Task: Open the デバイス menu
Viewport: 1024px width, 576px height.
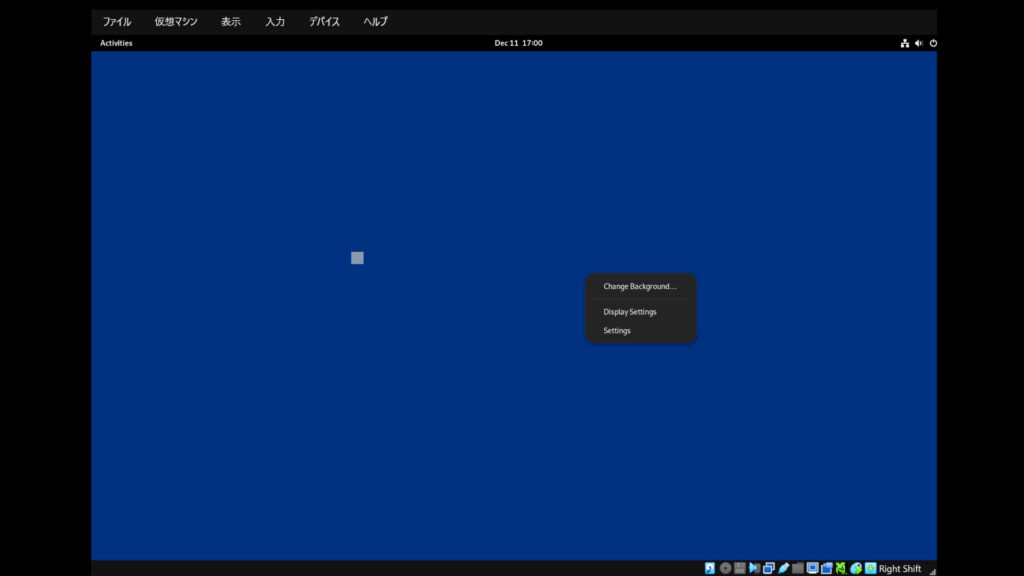Action: (x=324, y=21)
